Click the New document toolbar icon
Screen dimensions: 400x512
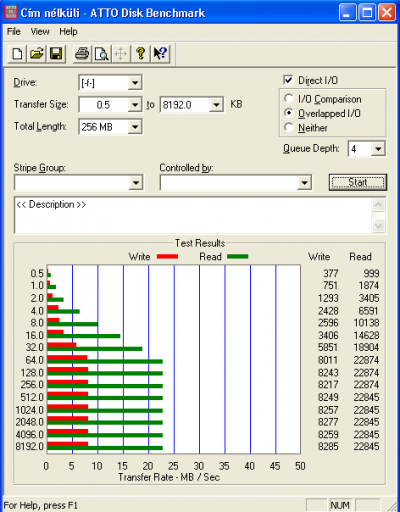[17, 53]
